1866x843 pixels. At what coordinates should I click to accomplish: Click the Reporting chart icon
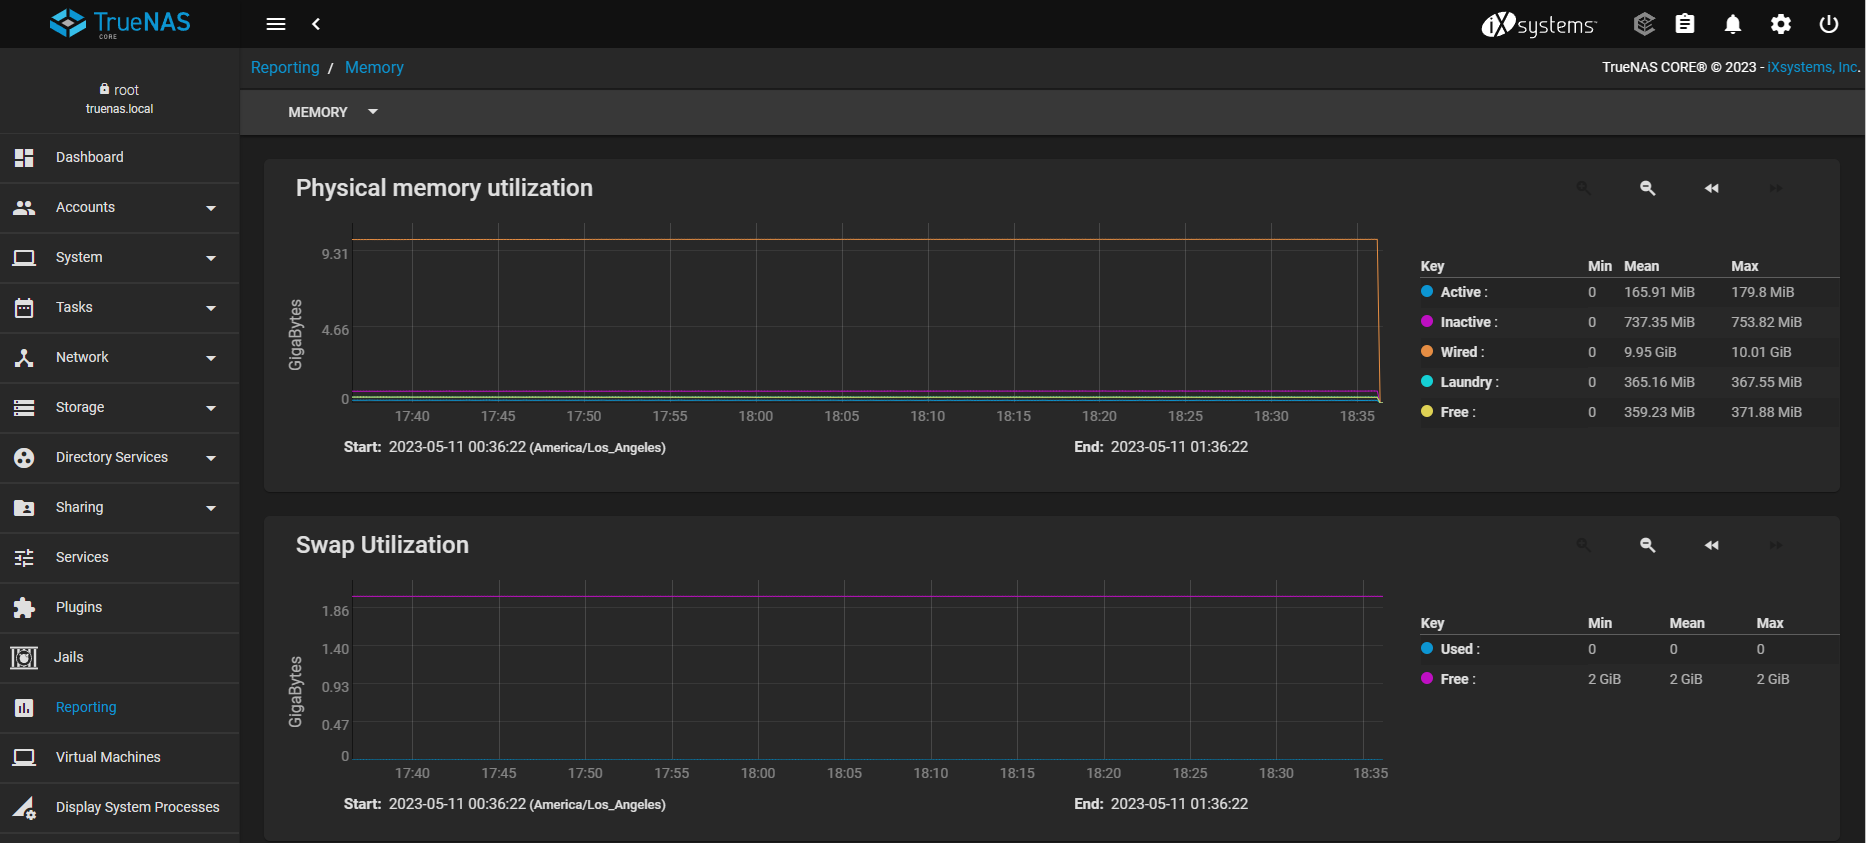24,708
